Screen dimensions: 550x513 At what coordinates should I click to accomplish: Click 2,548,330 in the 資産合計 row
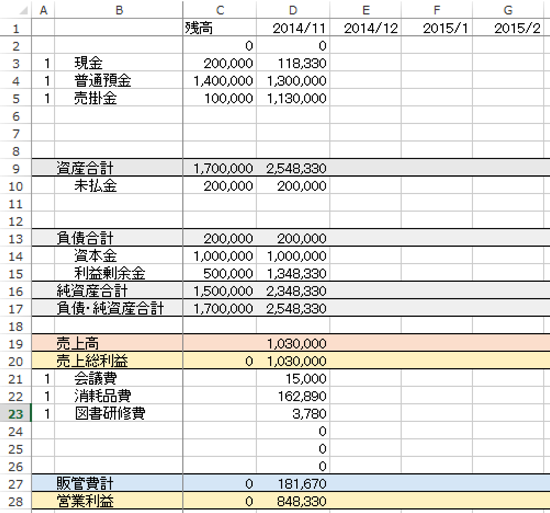(293, 168)
